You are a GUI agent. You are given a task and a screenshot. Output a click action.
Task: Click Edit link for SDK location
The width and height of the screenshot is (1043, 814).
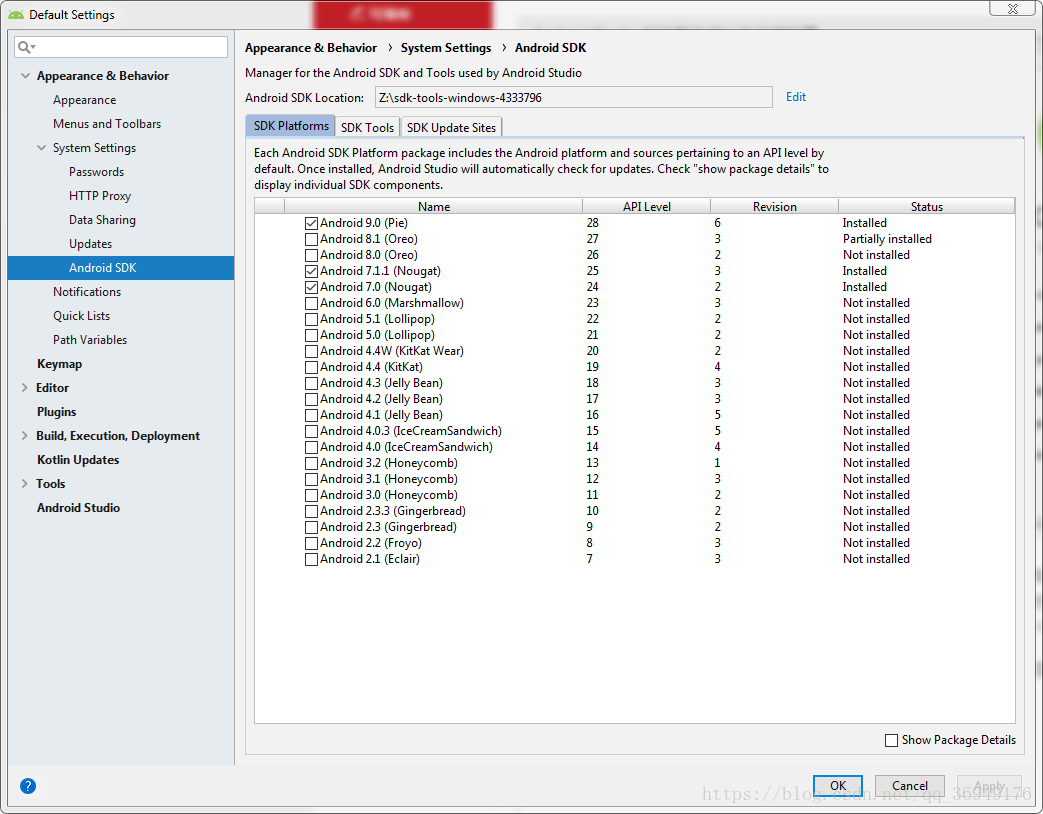click(796, 97)
